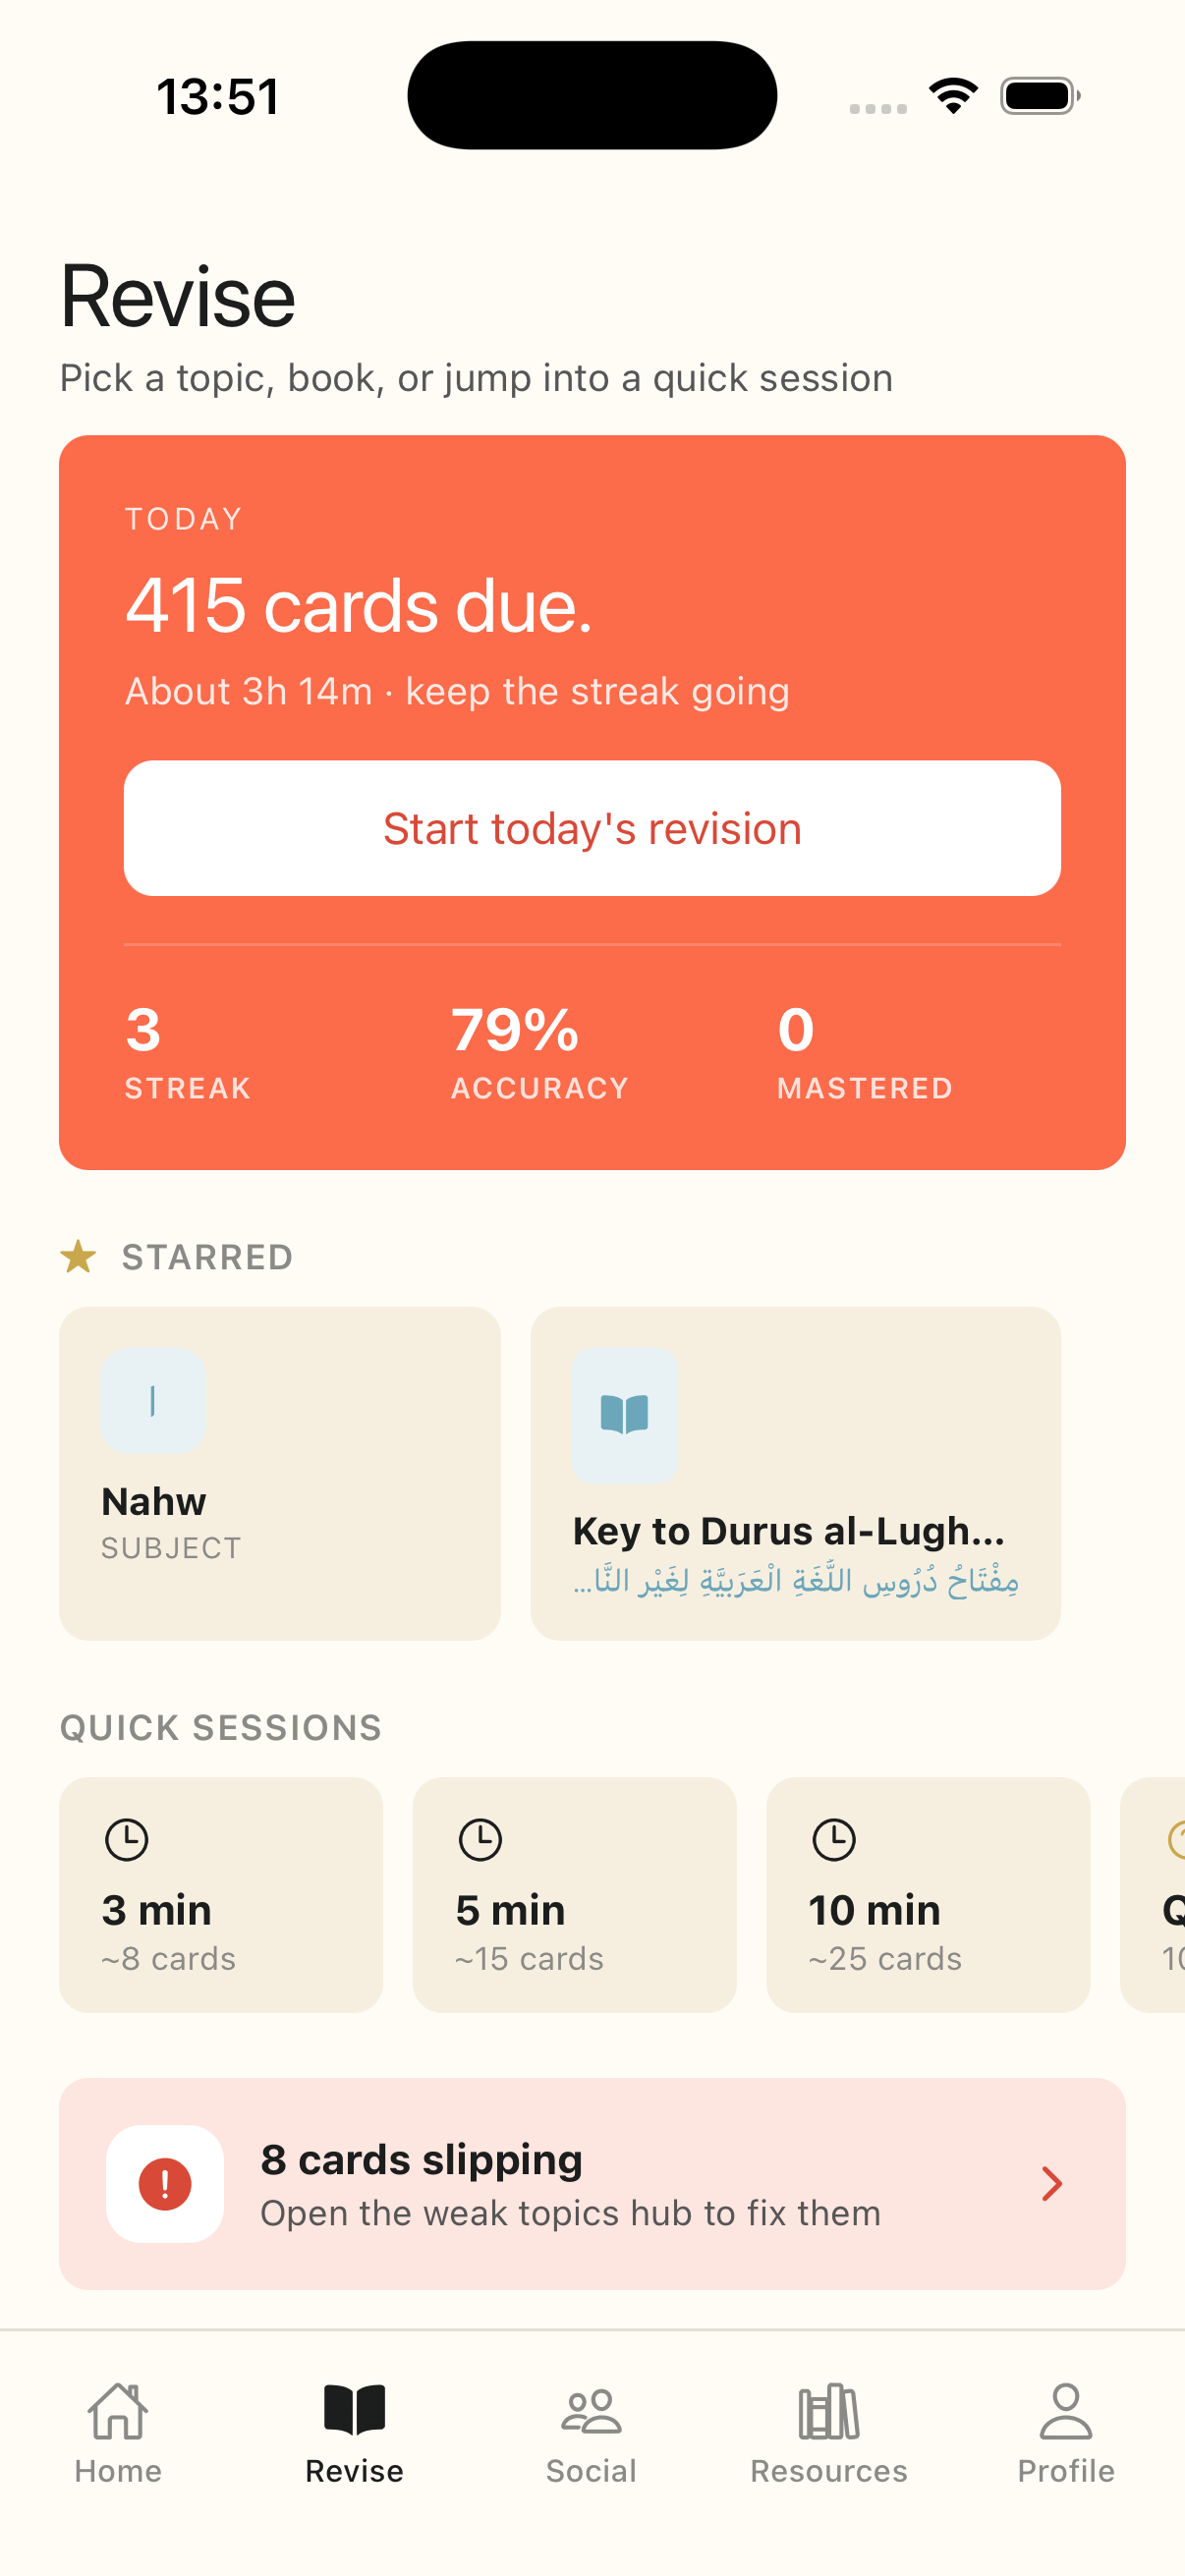1185x2576 pixels.
Task: Open the Profile person icon
Action: [1065, 2411]
